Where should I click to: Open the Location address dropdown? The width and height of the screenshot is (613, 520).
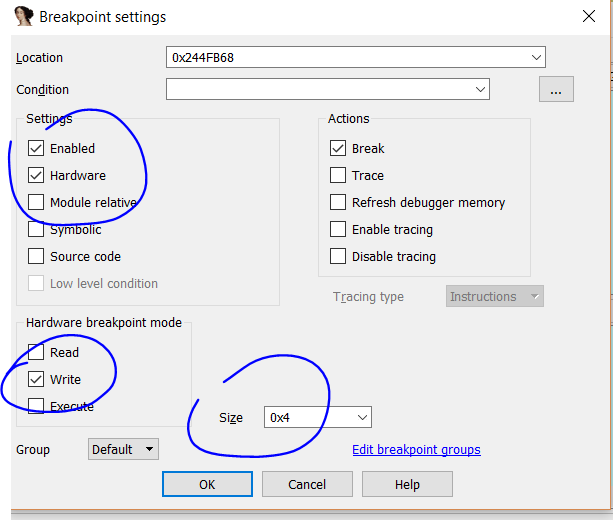pos(537,57)
